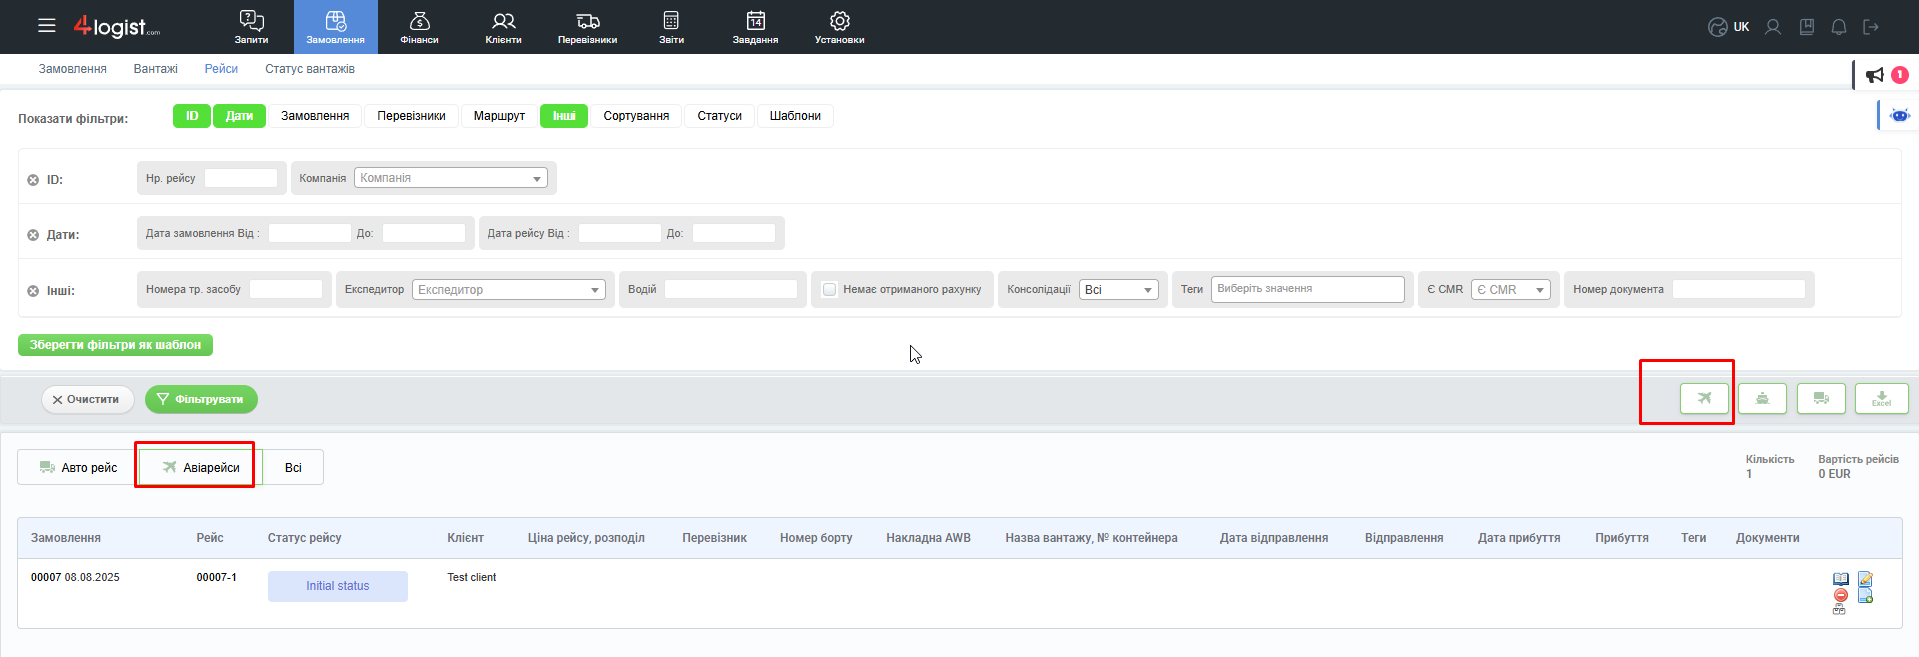Toggle the Інші filter group
The height and width of the screenshot is (657, 1919).
pos(564,116)
